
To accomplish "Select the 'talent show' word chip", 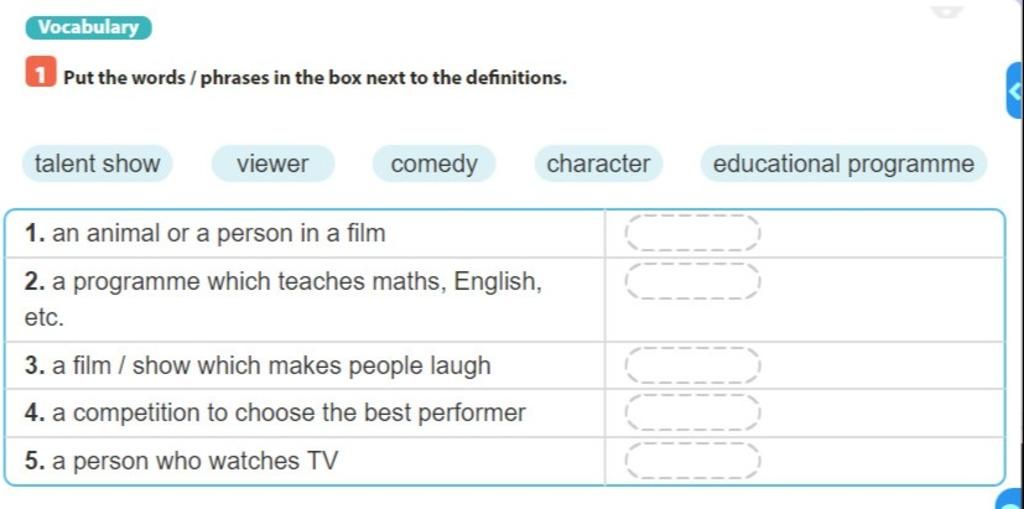I will 97,163.
